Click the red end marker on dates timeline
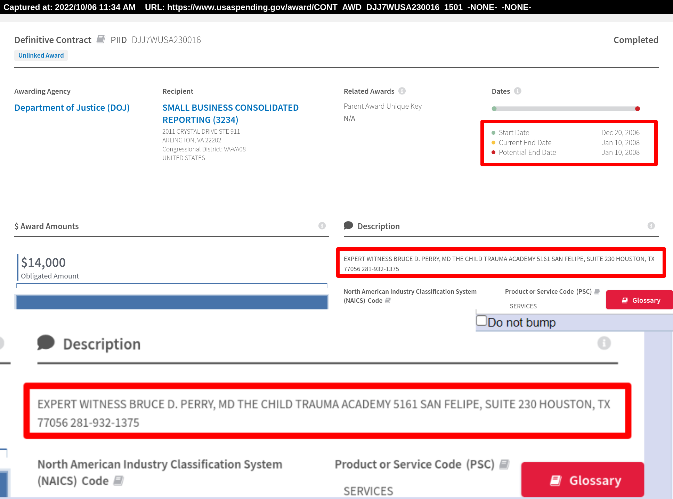Viewport: 673px width, 499px height. coord(637,108)
